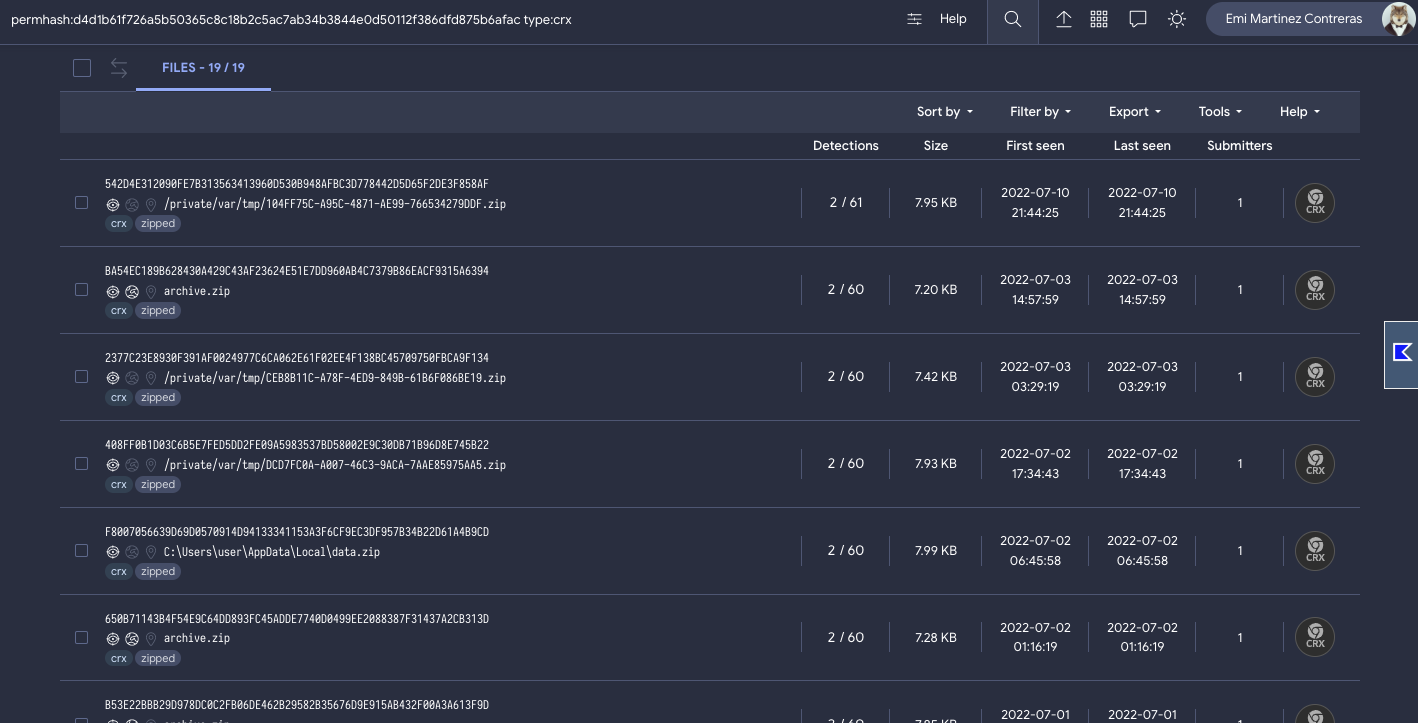Open hash 2377C23E8930F391... file link

click(297, 358)
